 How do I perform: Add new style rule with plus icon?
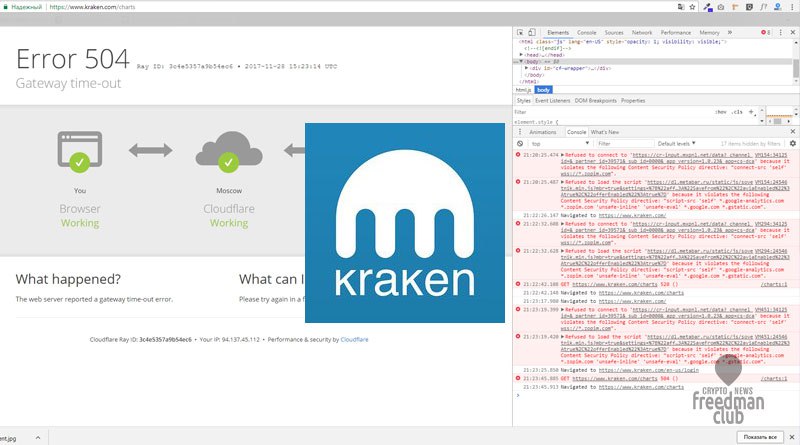(x=751, y=112)
